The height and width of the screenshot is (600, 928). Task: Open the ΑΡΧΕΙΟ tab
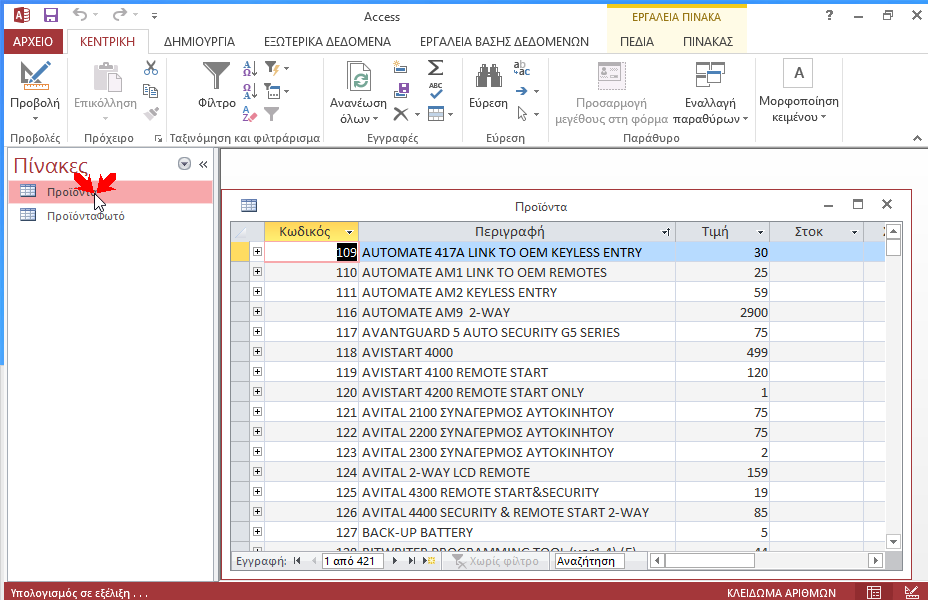pos(33,41)
